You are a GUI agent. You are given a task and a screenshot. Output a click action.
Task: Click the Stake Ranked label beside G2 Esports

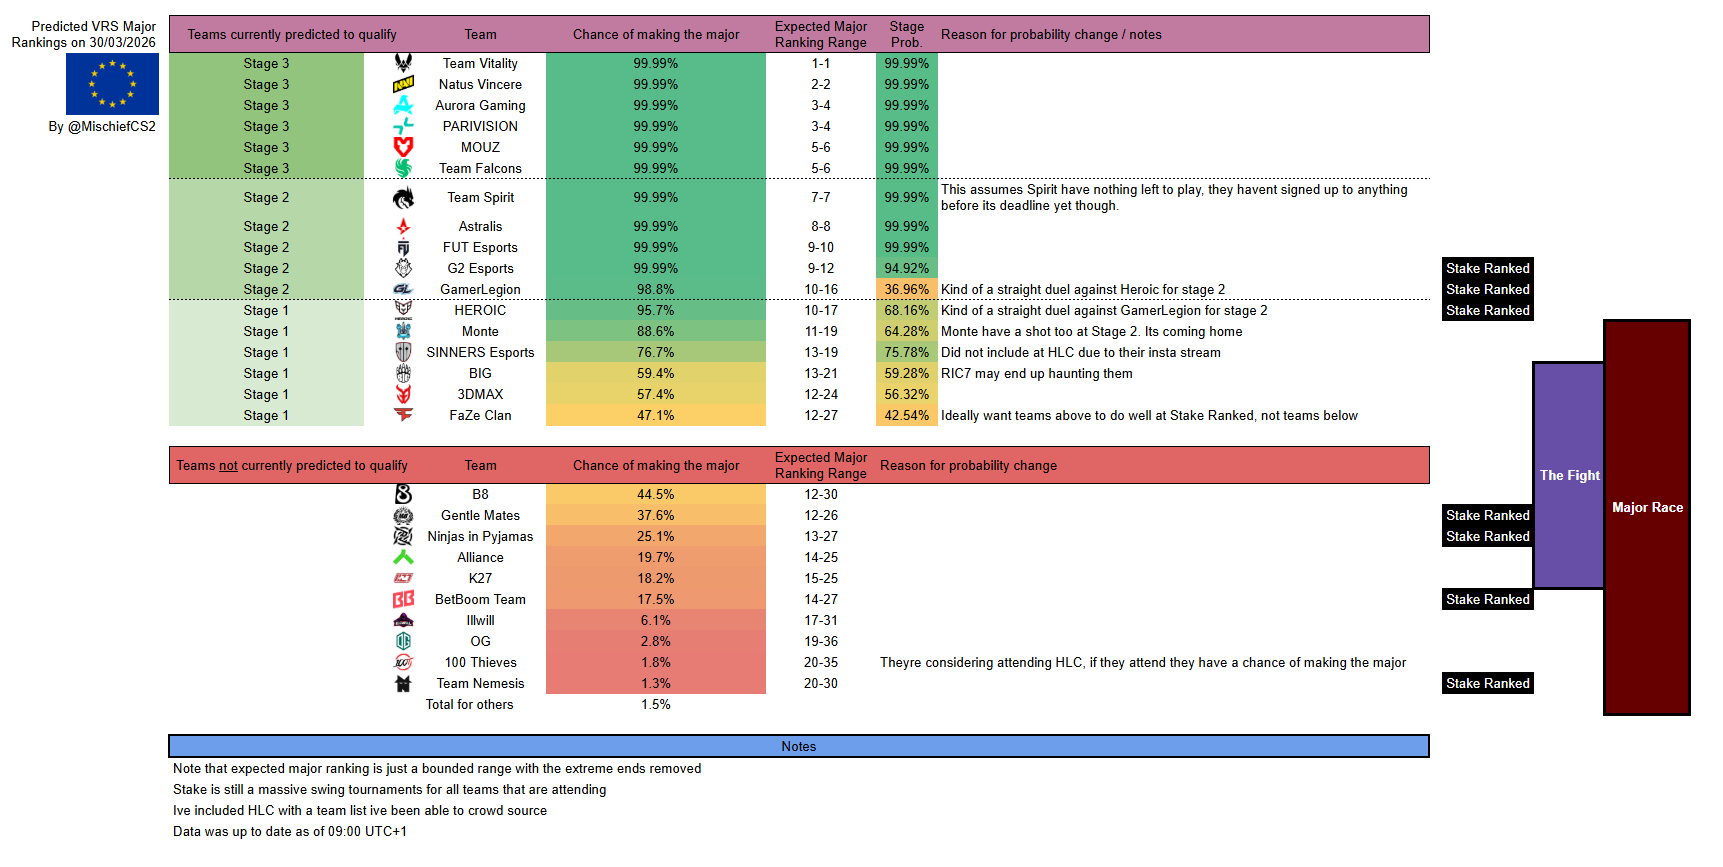(x=1488, y=268)
